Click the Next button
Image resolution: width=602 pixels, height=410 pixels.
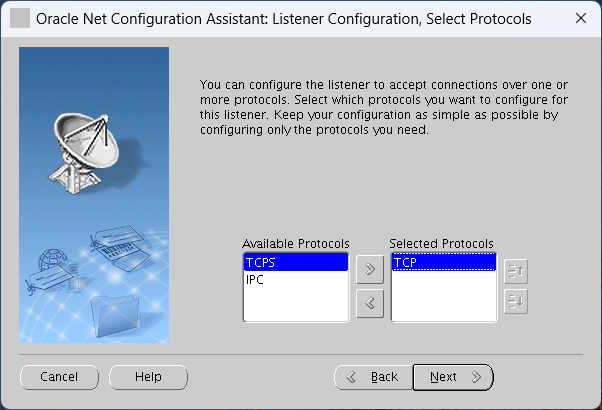[453, 377]
